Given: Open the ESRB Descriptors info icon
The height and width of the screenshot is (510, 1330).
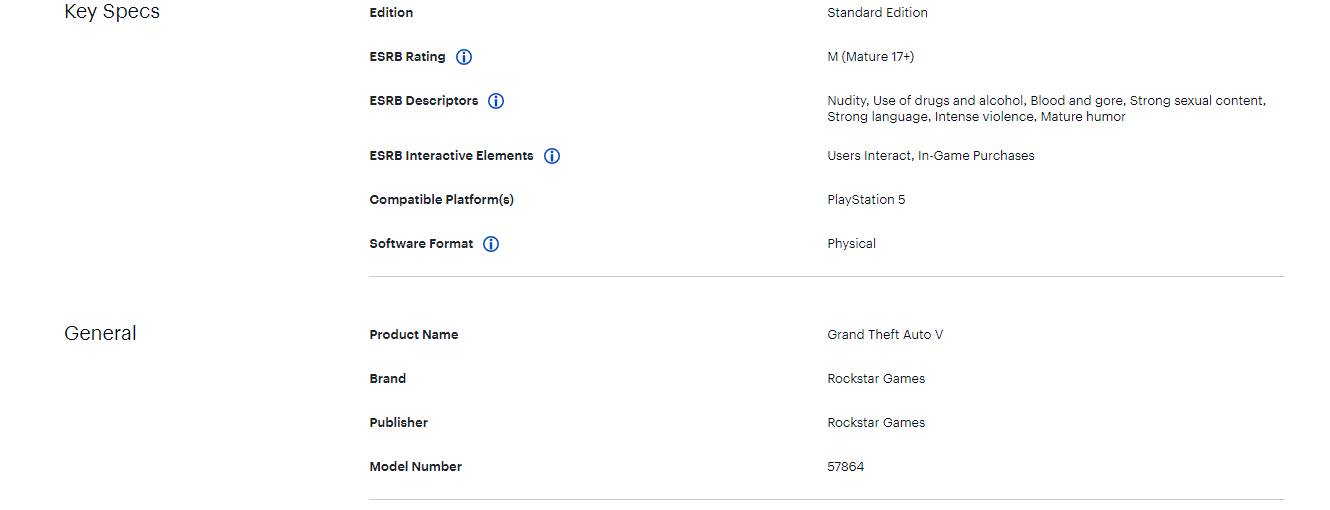Looking at the screenshot, I should [496, 101].
